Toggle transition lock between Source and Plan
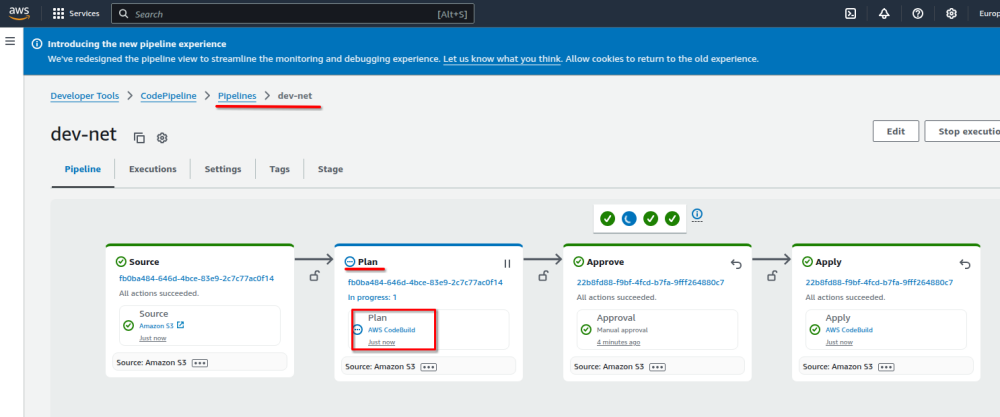The height and width of the screenshot is (417, 1000). click(x=314, y=276)
